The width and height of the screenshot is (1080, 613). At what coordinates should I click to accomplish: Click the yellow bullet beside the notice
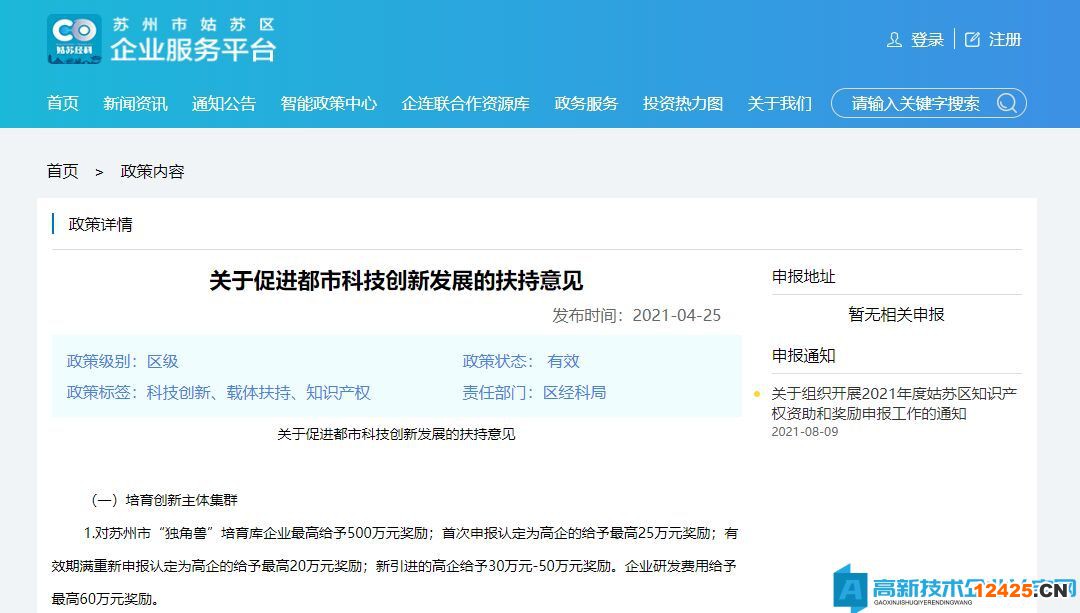click(757, 394)
